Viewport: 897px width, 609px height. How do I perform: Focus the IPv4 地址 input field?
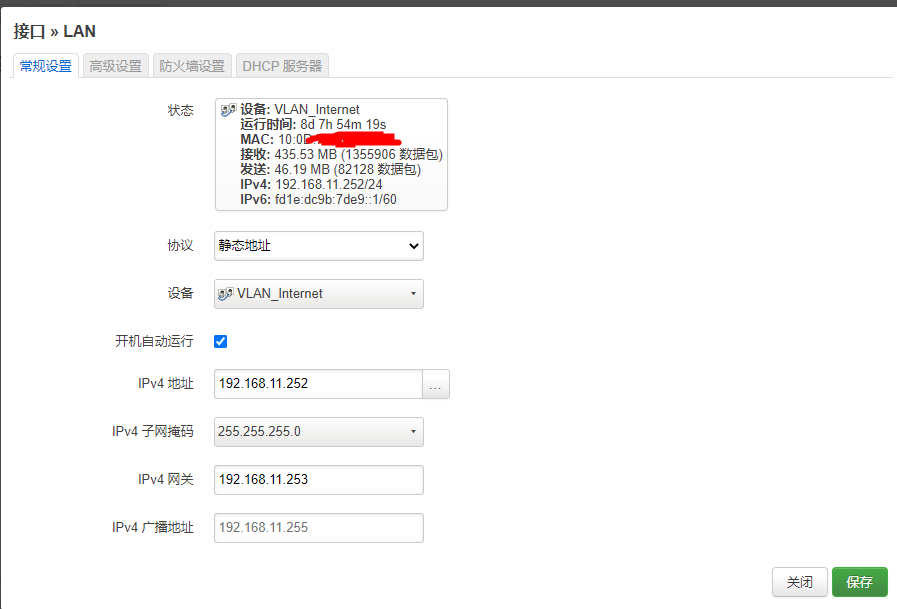(x=318, y=384)
